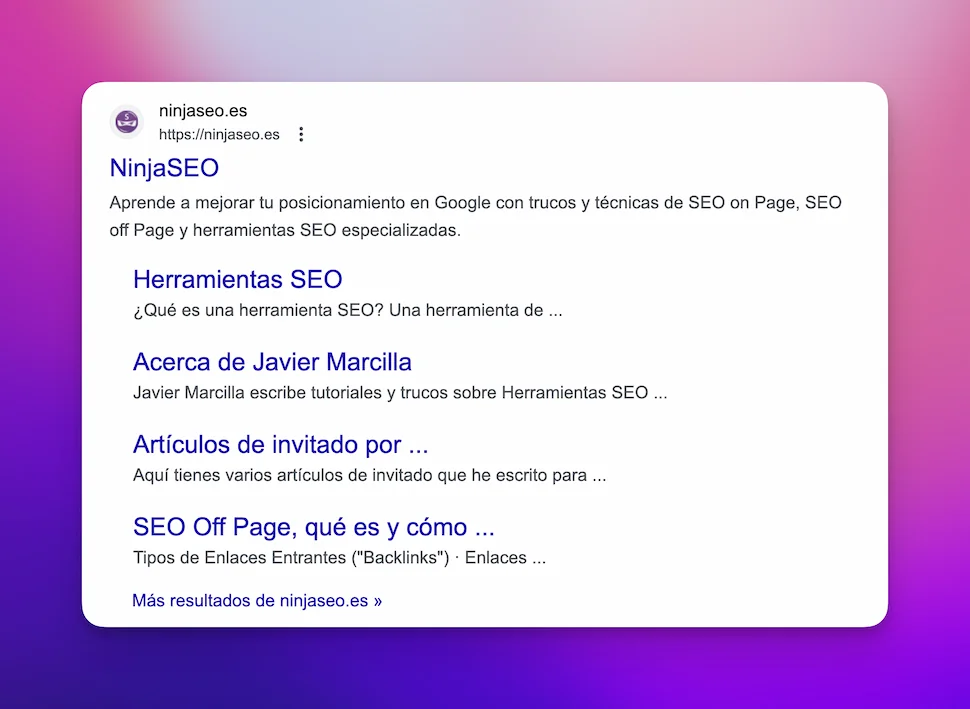Viewport: 970px width, 709px height.
Task: Click the word Google in the description
Action: [460, 203]
